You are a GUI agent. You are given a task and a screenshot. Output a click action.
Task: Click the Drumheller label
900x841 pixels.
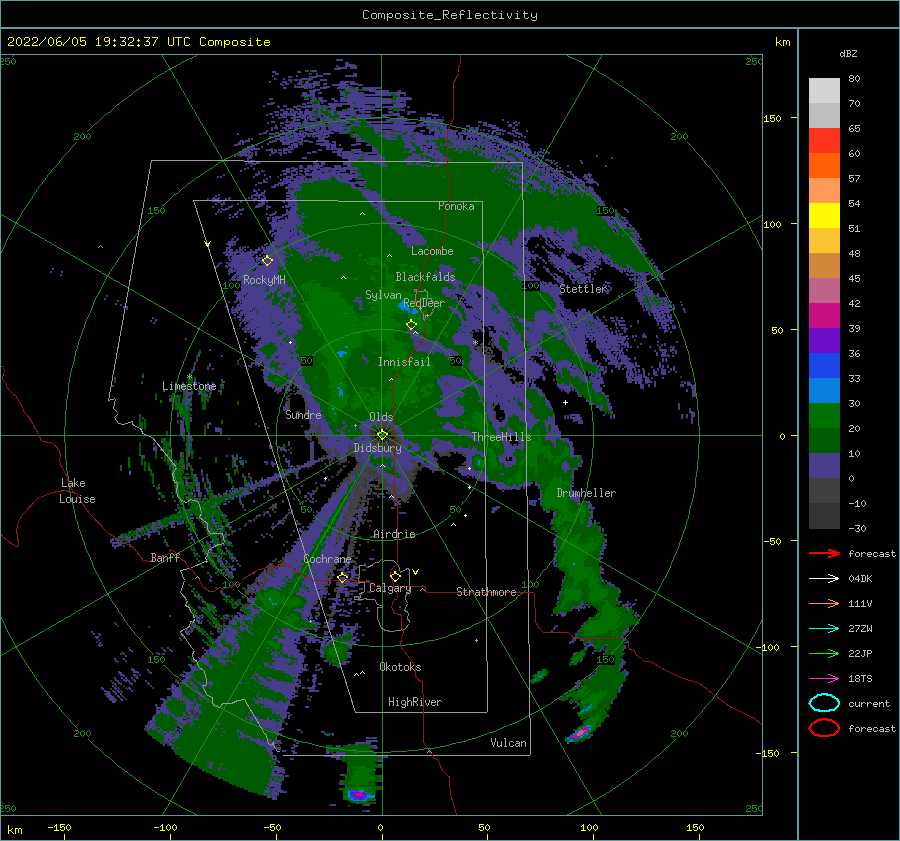pyautogui.click(x=586, y=493)
